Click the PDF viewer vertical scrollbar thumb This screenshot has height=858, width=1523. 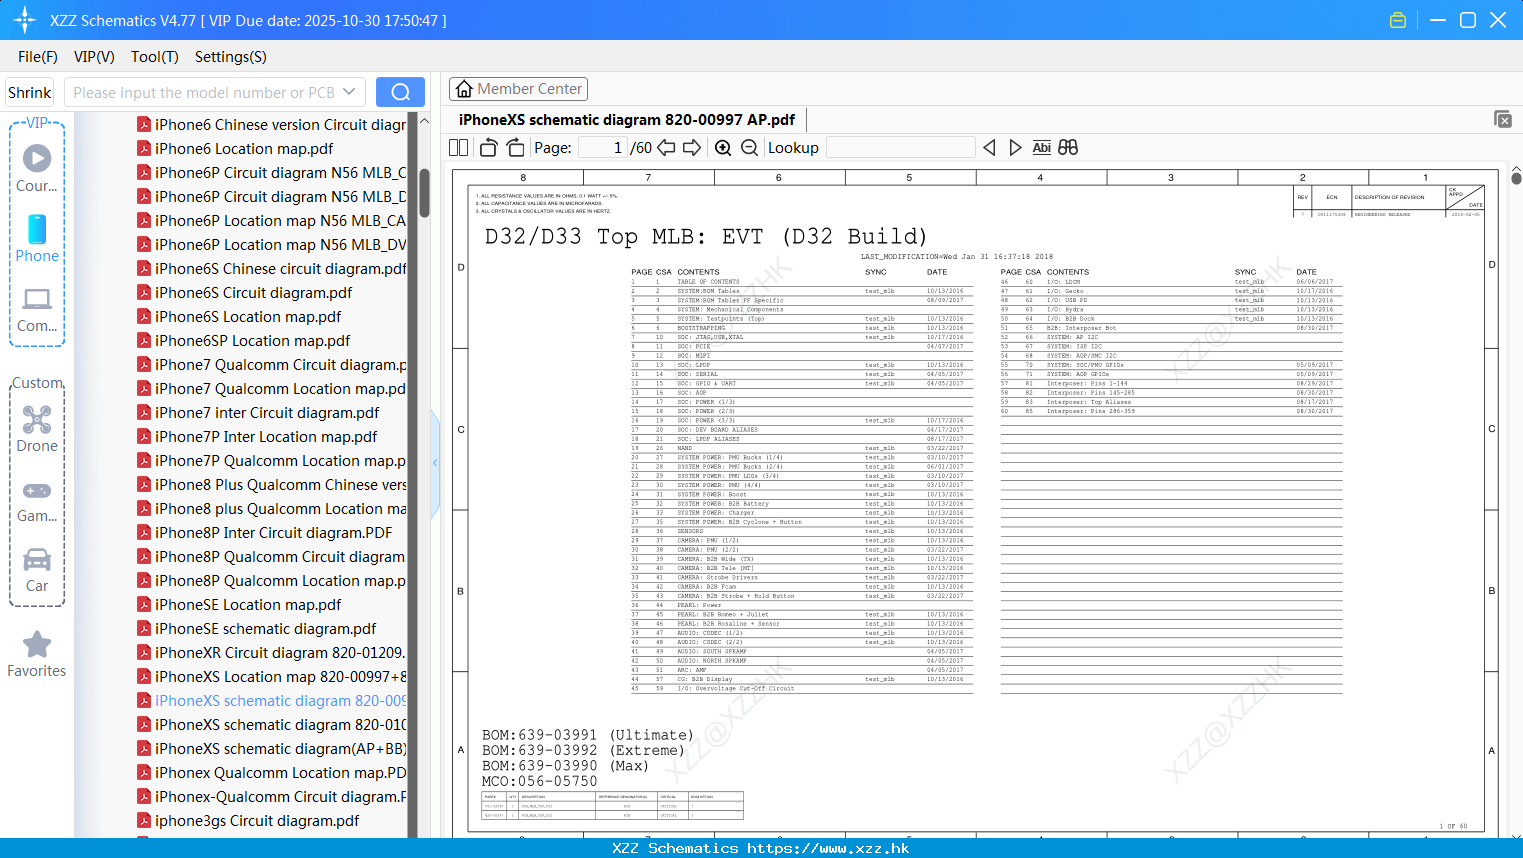point(1516,178)
